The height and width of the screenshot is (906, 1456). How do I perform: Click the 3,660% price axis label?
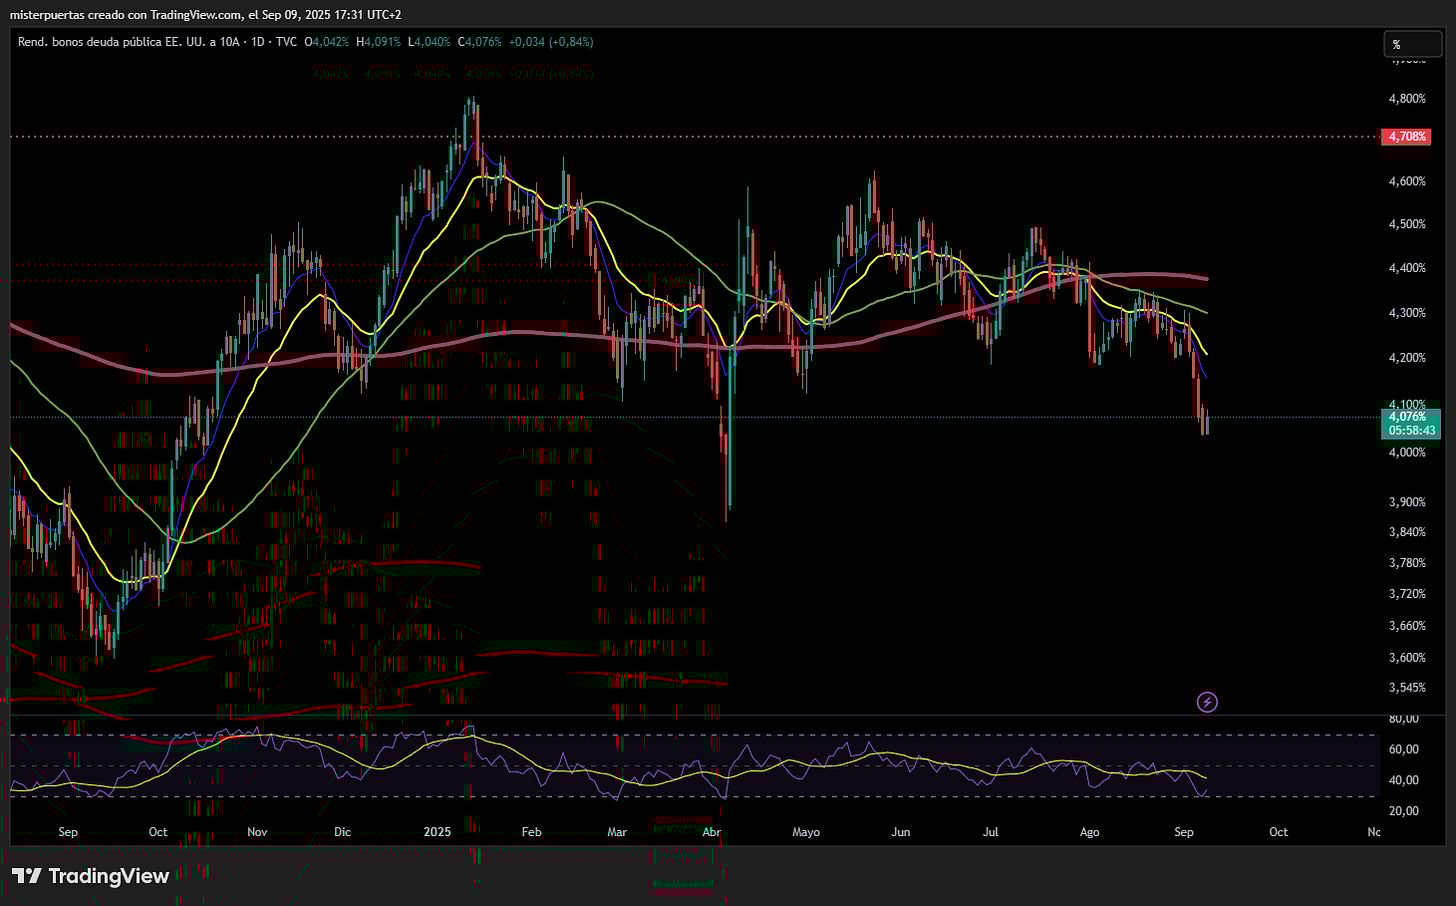point(1407,626)
